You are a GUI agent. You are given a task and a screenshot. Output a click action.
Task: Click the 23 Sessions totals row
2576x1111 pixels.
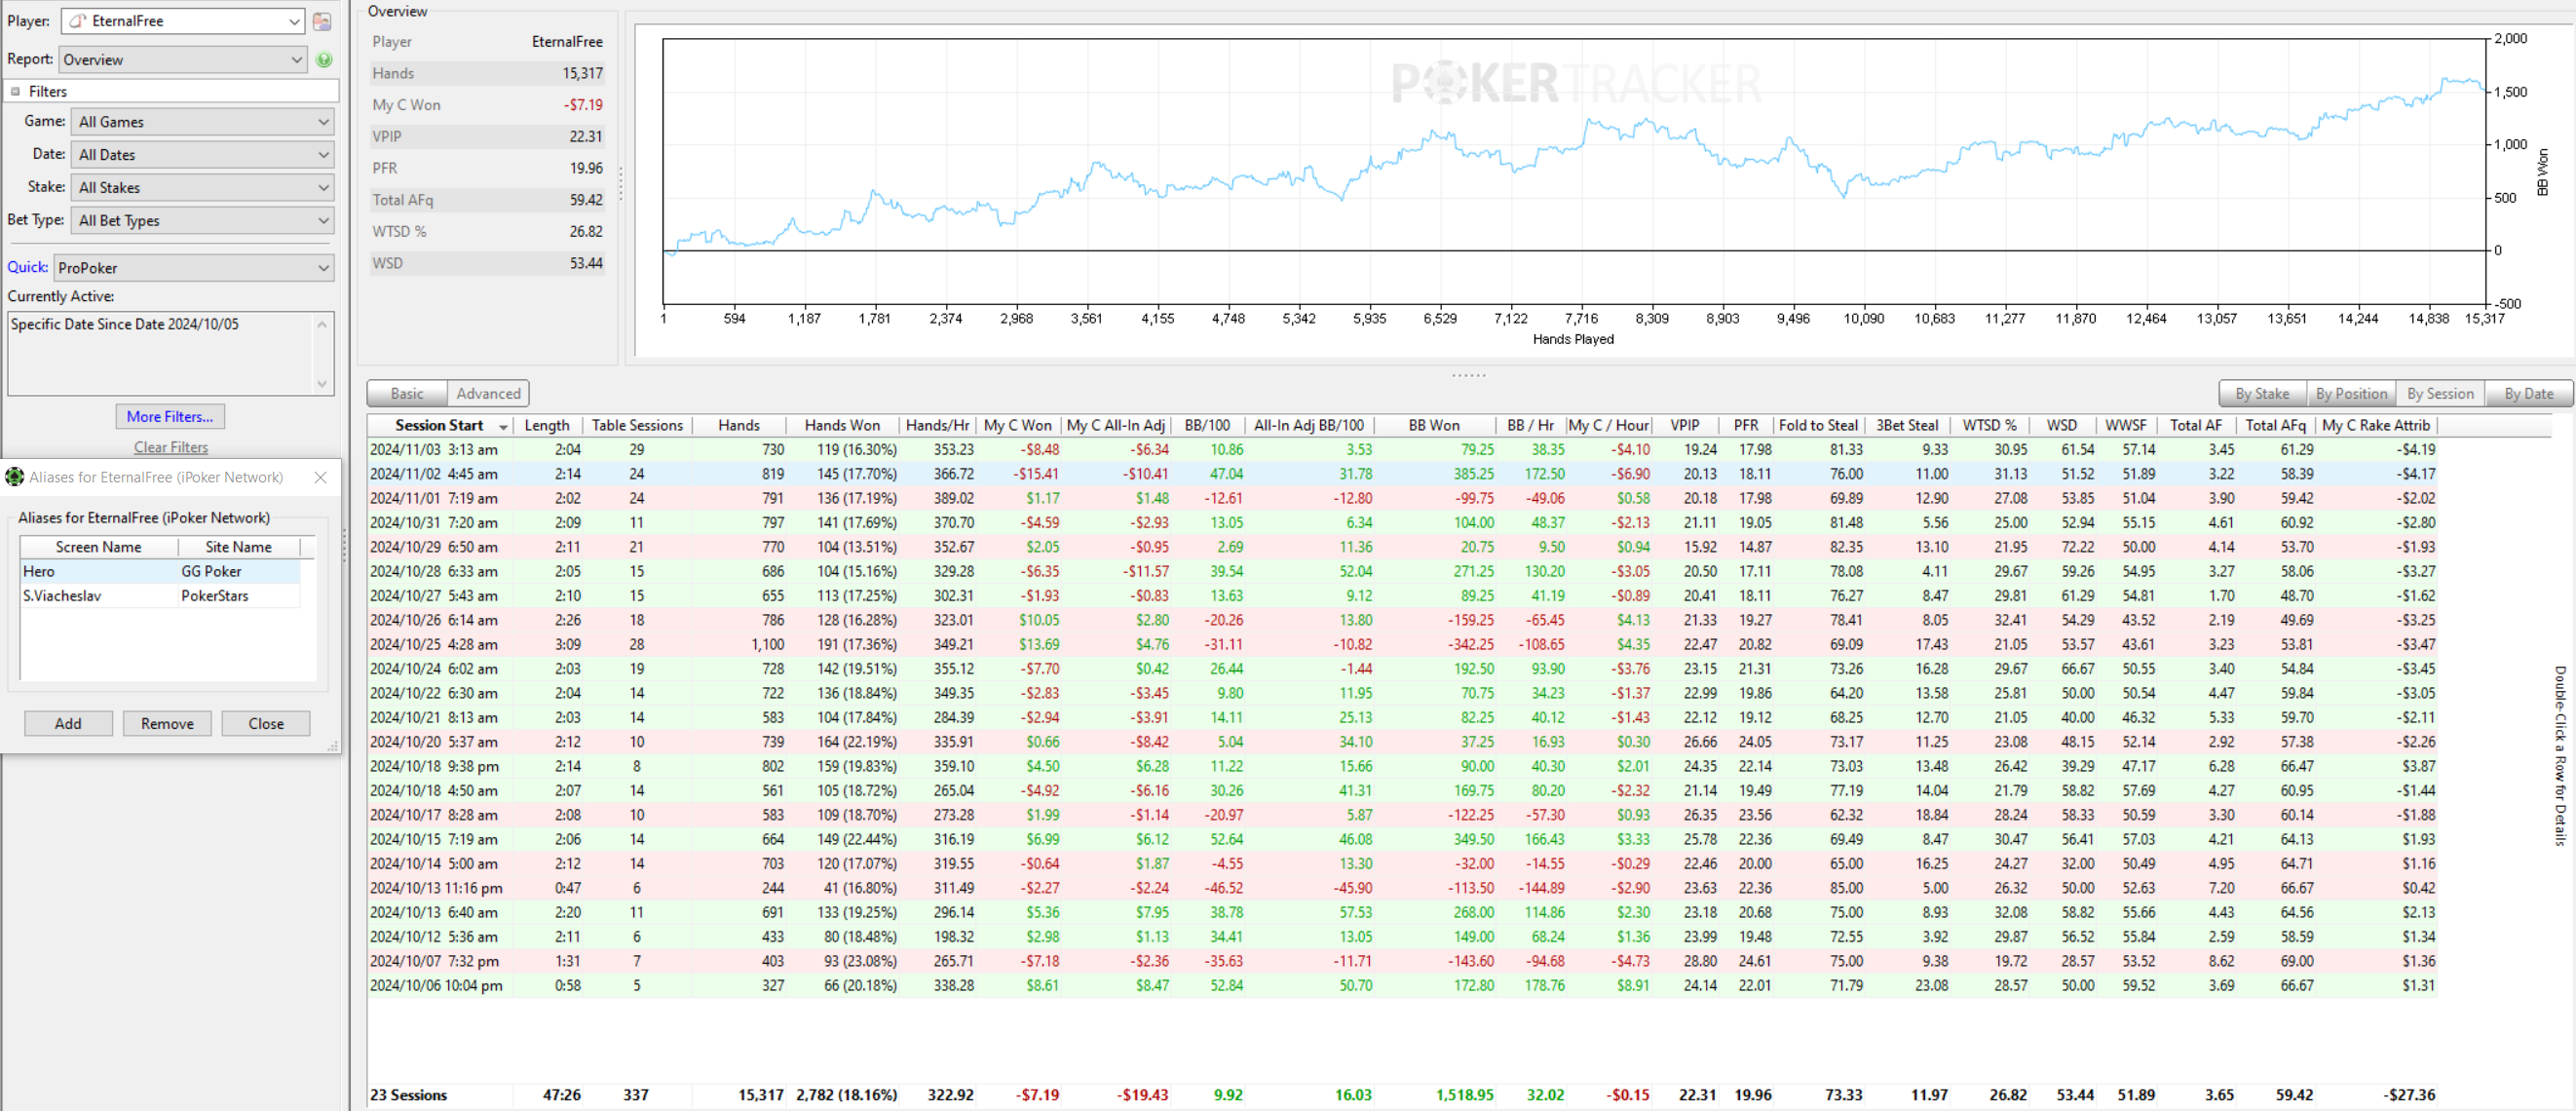[x=1402, y=1096]
